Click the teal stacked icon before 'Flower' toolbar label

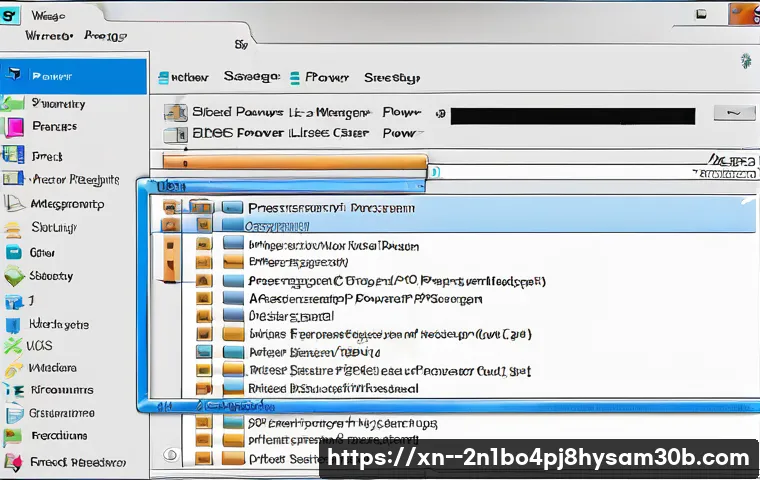[295, 78]
